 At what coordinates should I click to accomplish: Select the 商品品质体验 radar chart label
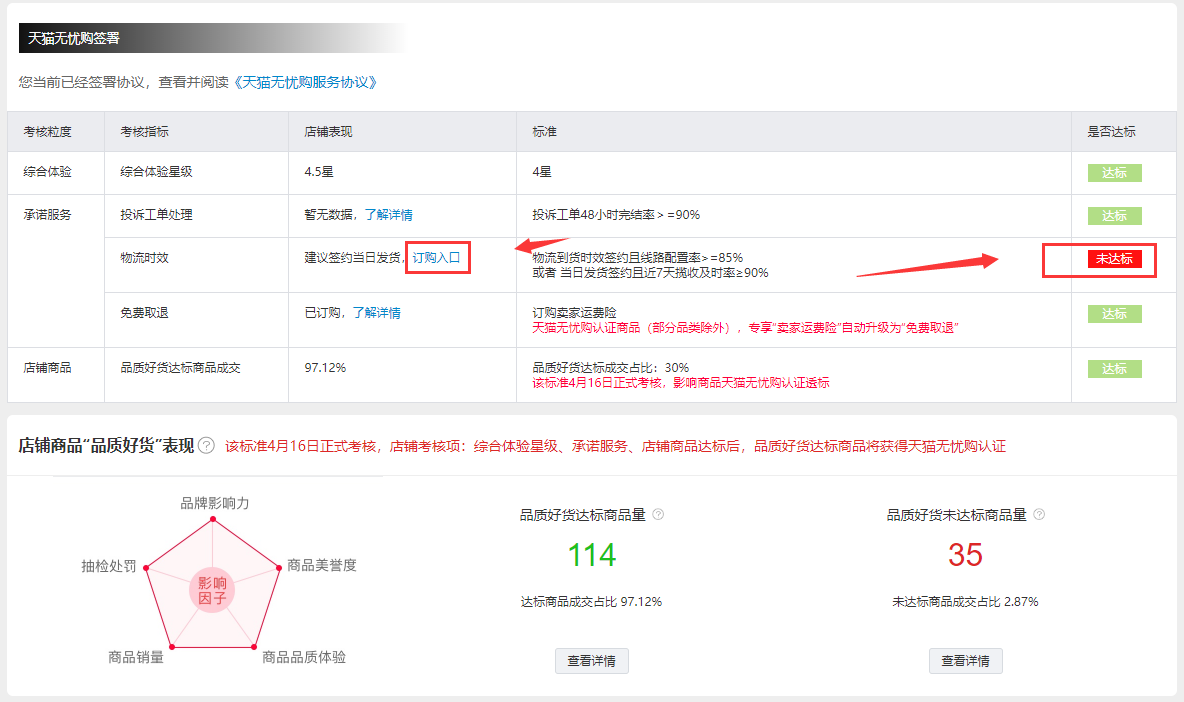click(x=304, y=657)
